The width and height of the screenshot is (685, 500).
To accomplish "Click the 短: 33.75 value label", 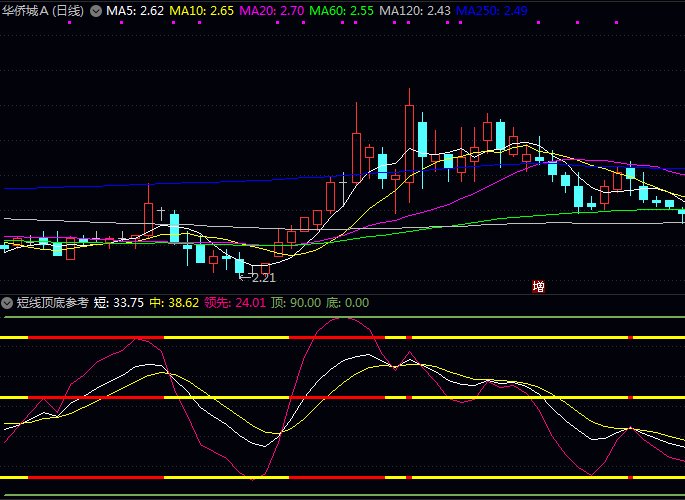I will pyautogui.click(x=125, y=303).
